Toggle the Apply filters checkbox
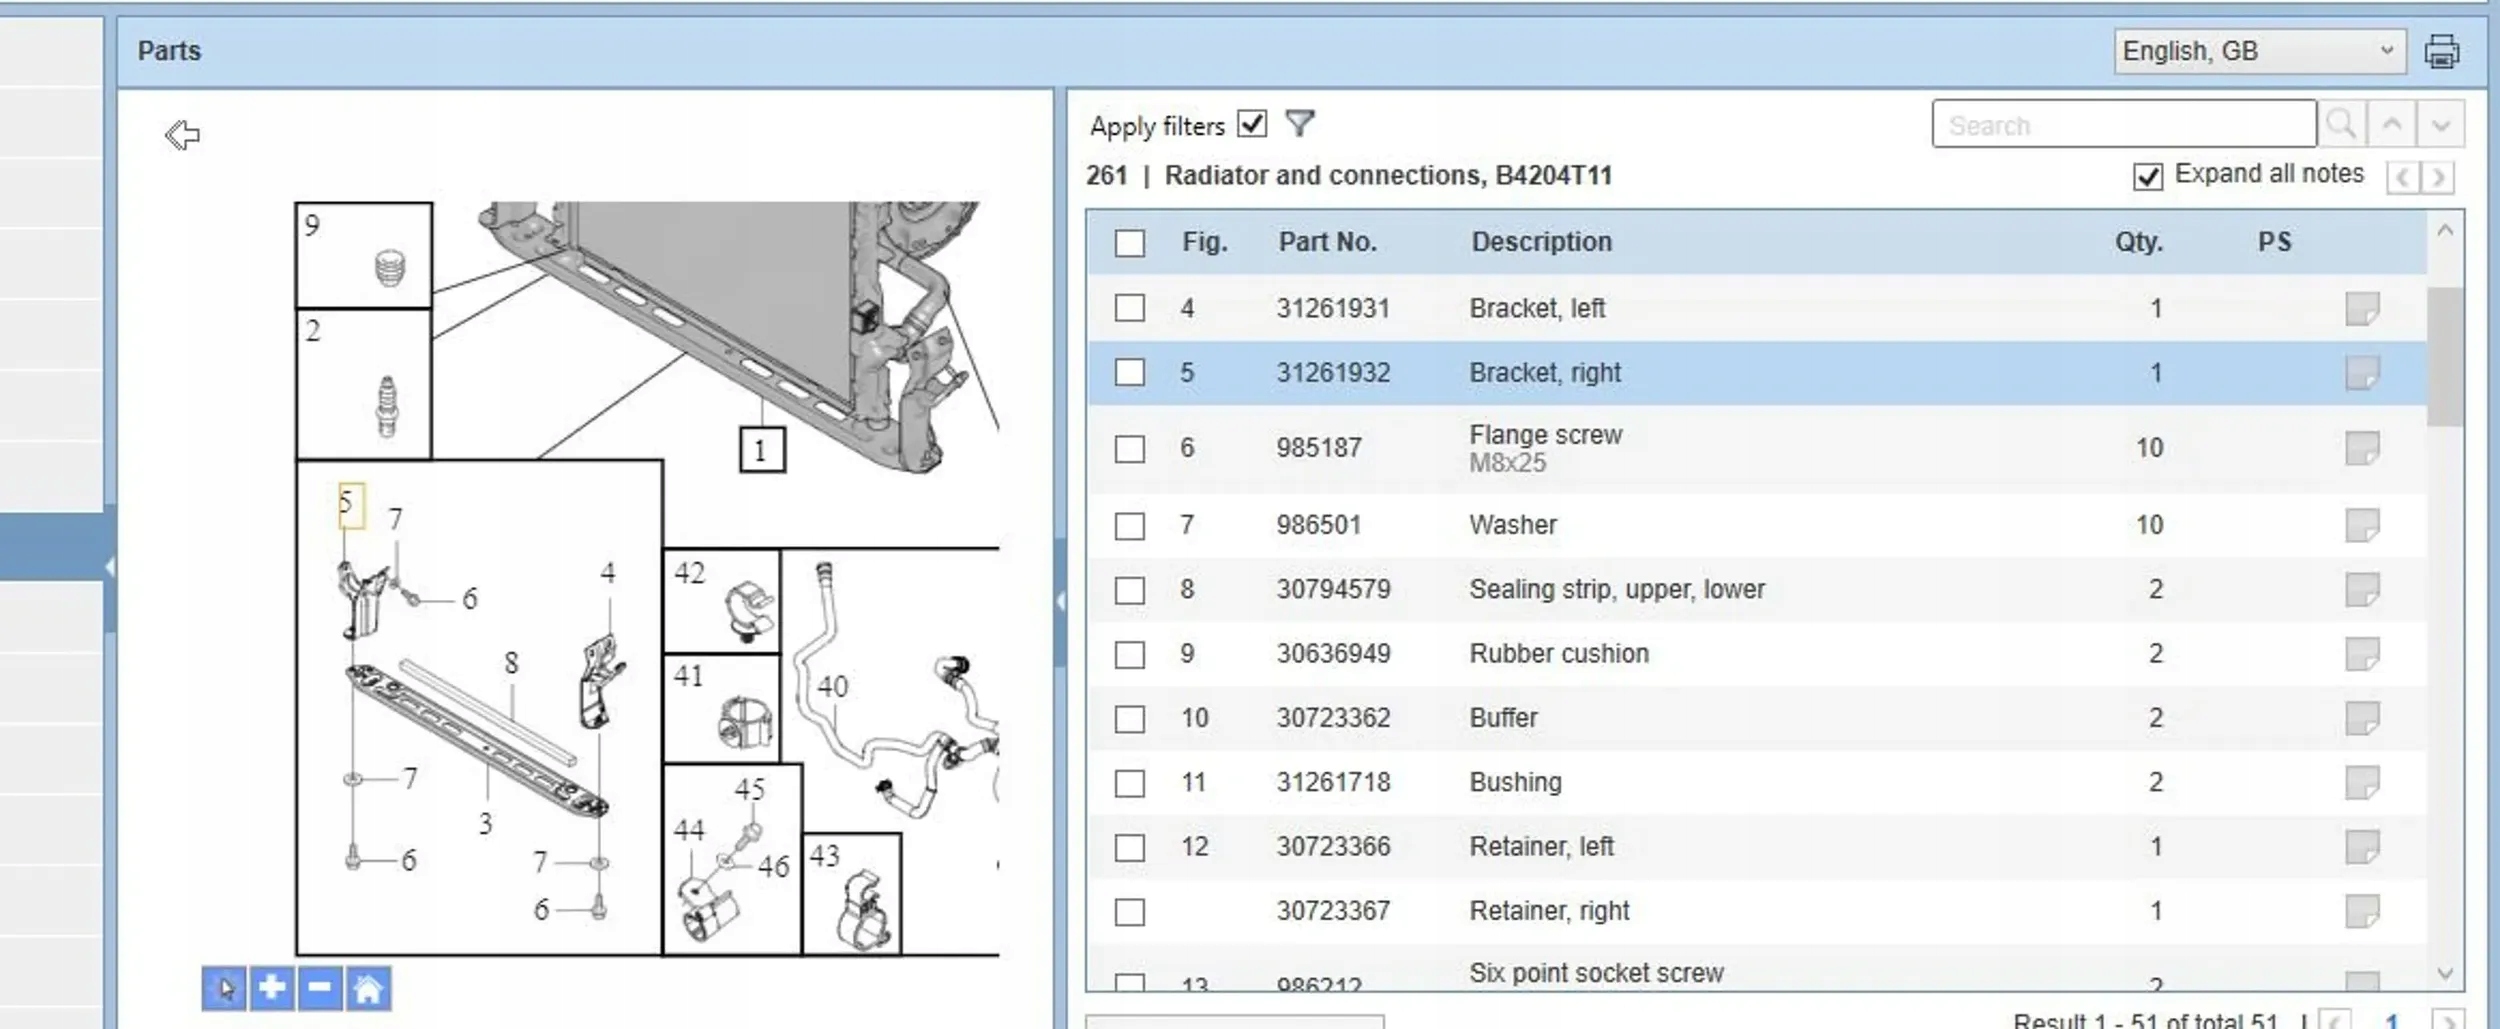The image size is (2500, 1029). coord(1252,123)
